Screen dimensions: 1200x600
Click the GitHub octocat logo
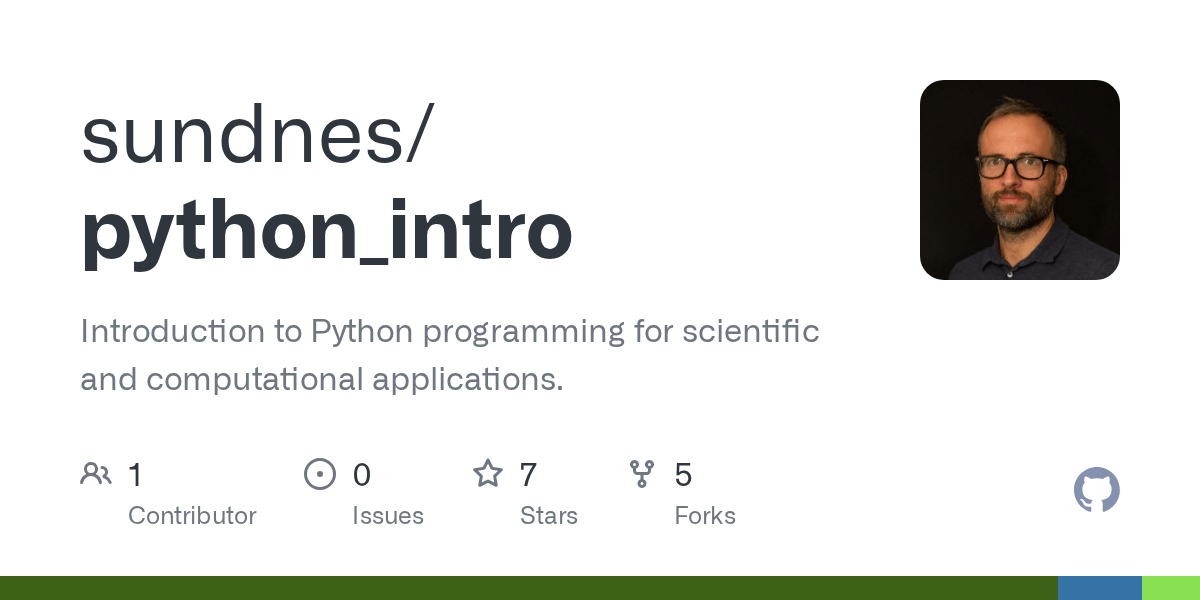pyautogui.click(x=1097, y=490)
